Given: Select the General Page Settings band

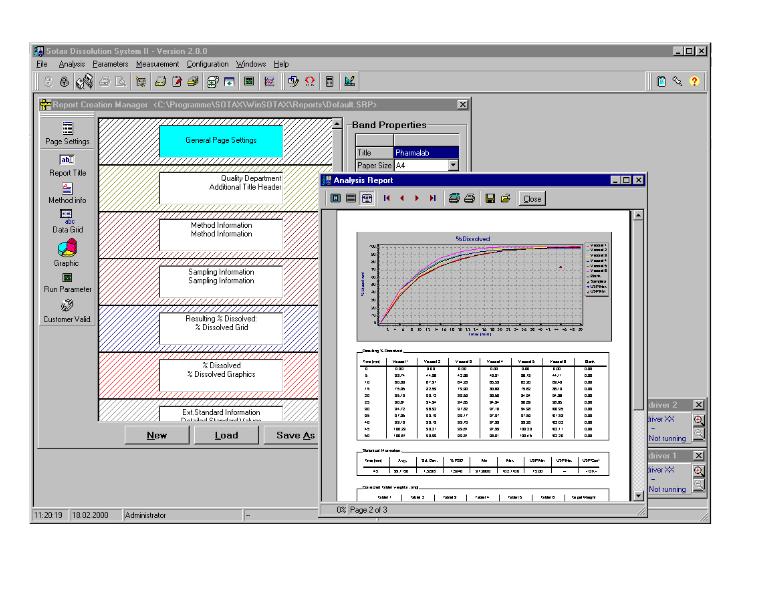Looking at the screenshot, I should point(220,141).
